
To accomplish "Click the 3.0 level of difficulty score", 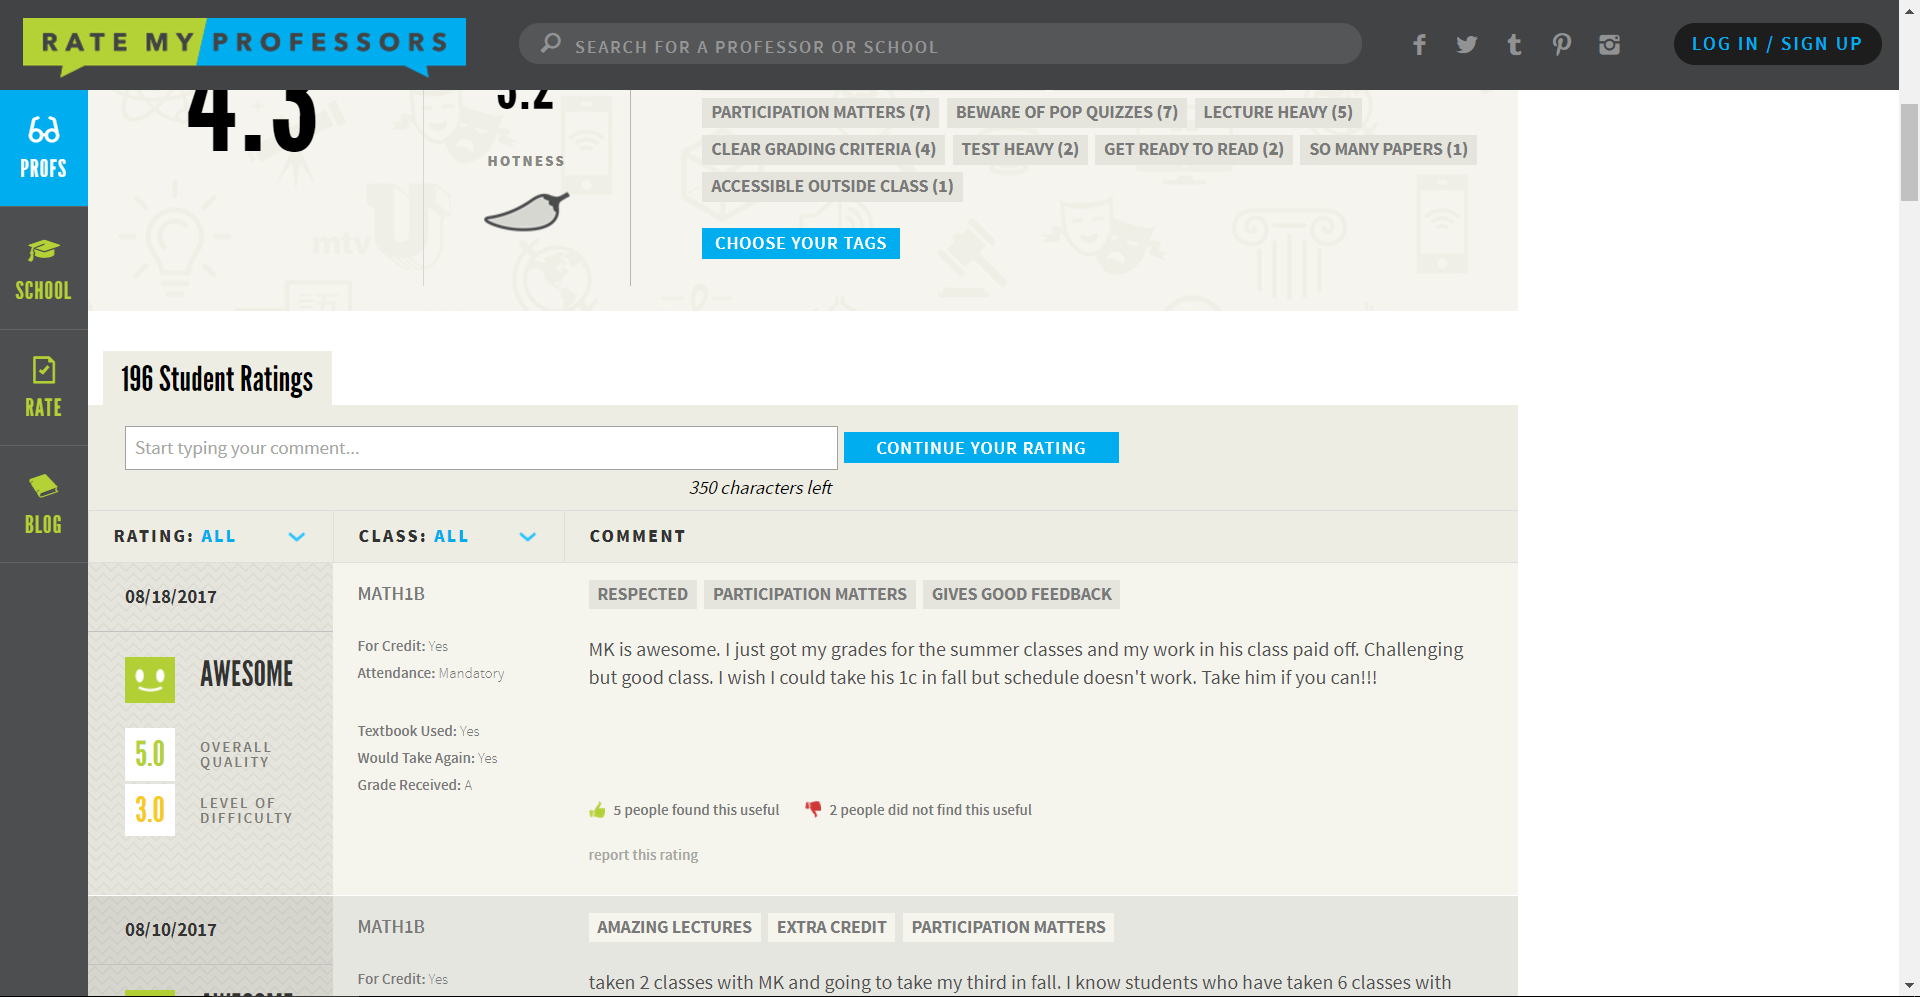I will tap(150, 809).
